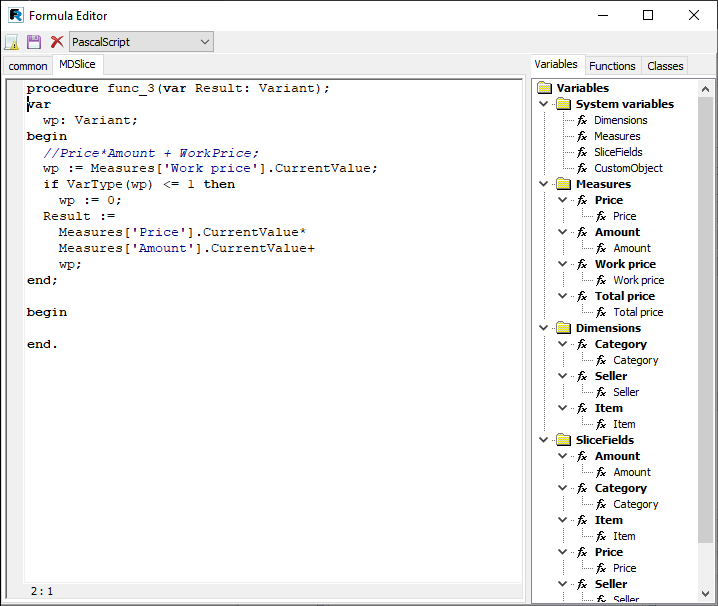Click the fx icon beside SliceFields variable
Screen dimensions: 718x606
(582, 152)
